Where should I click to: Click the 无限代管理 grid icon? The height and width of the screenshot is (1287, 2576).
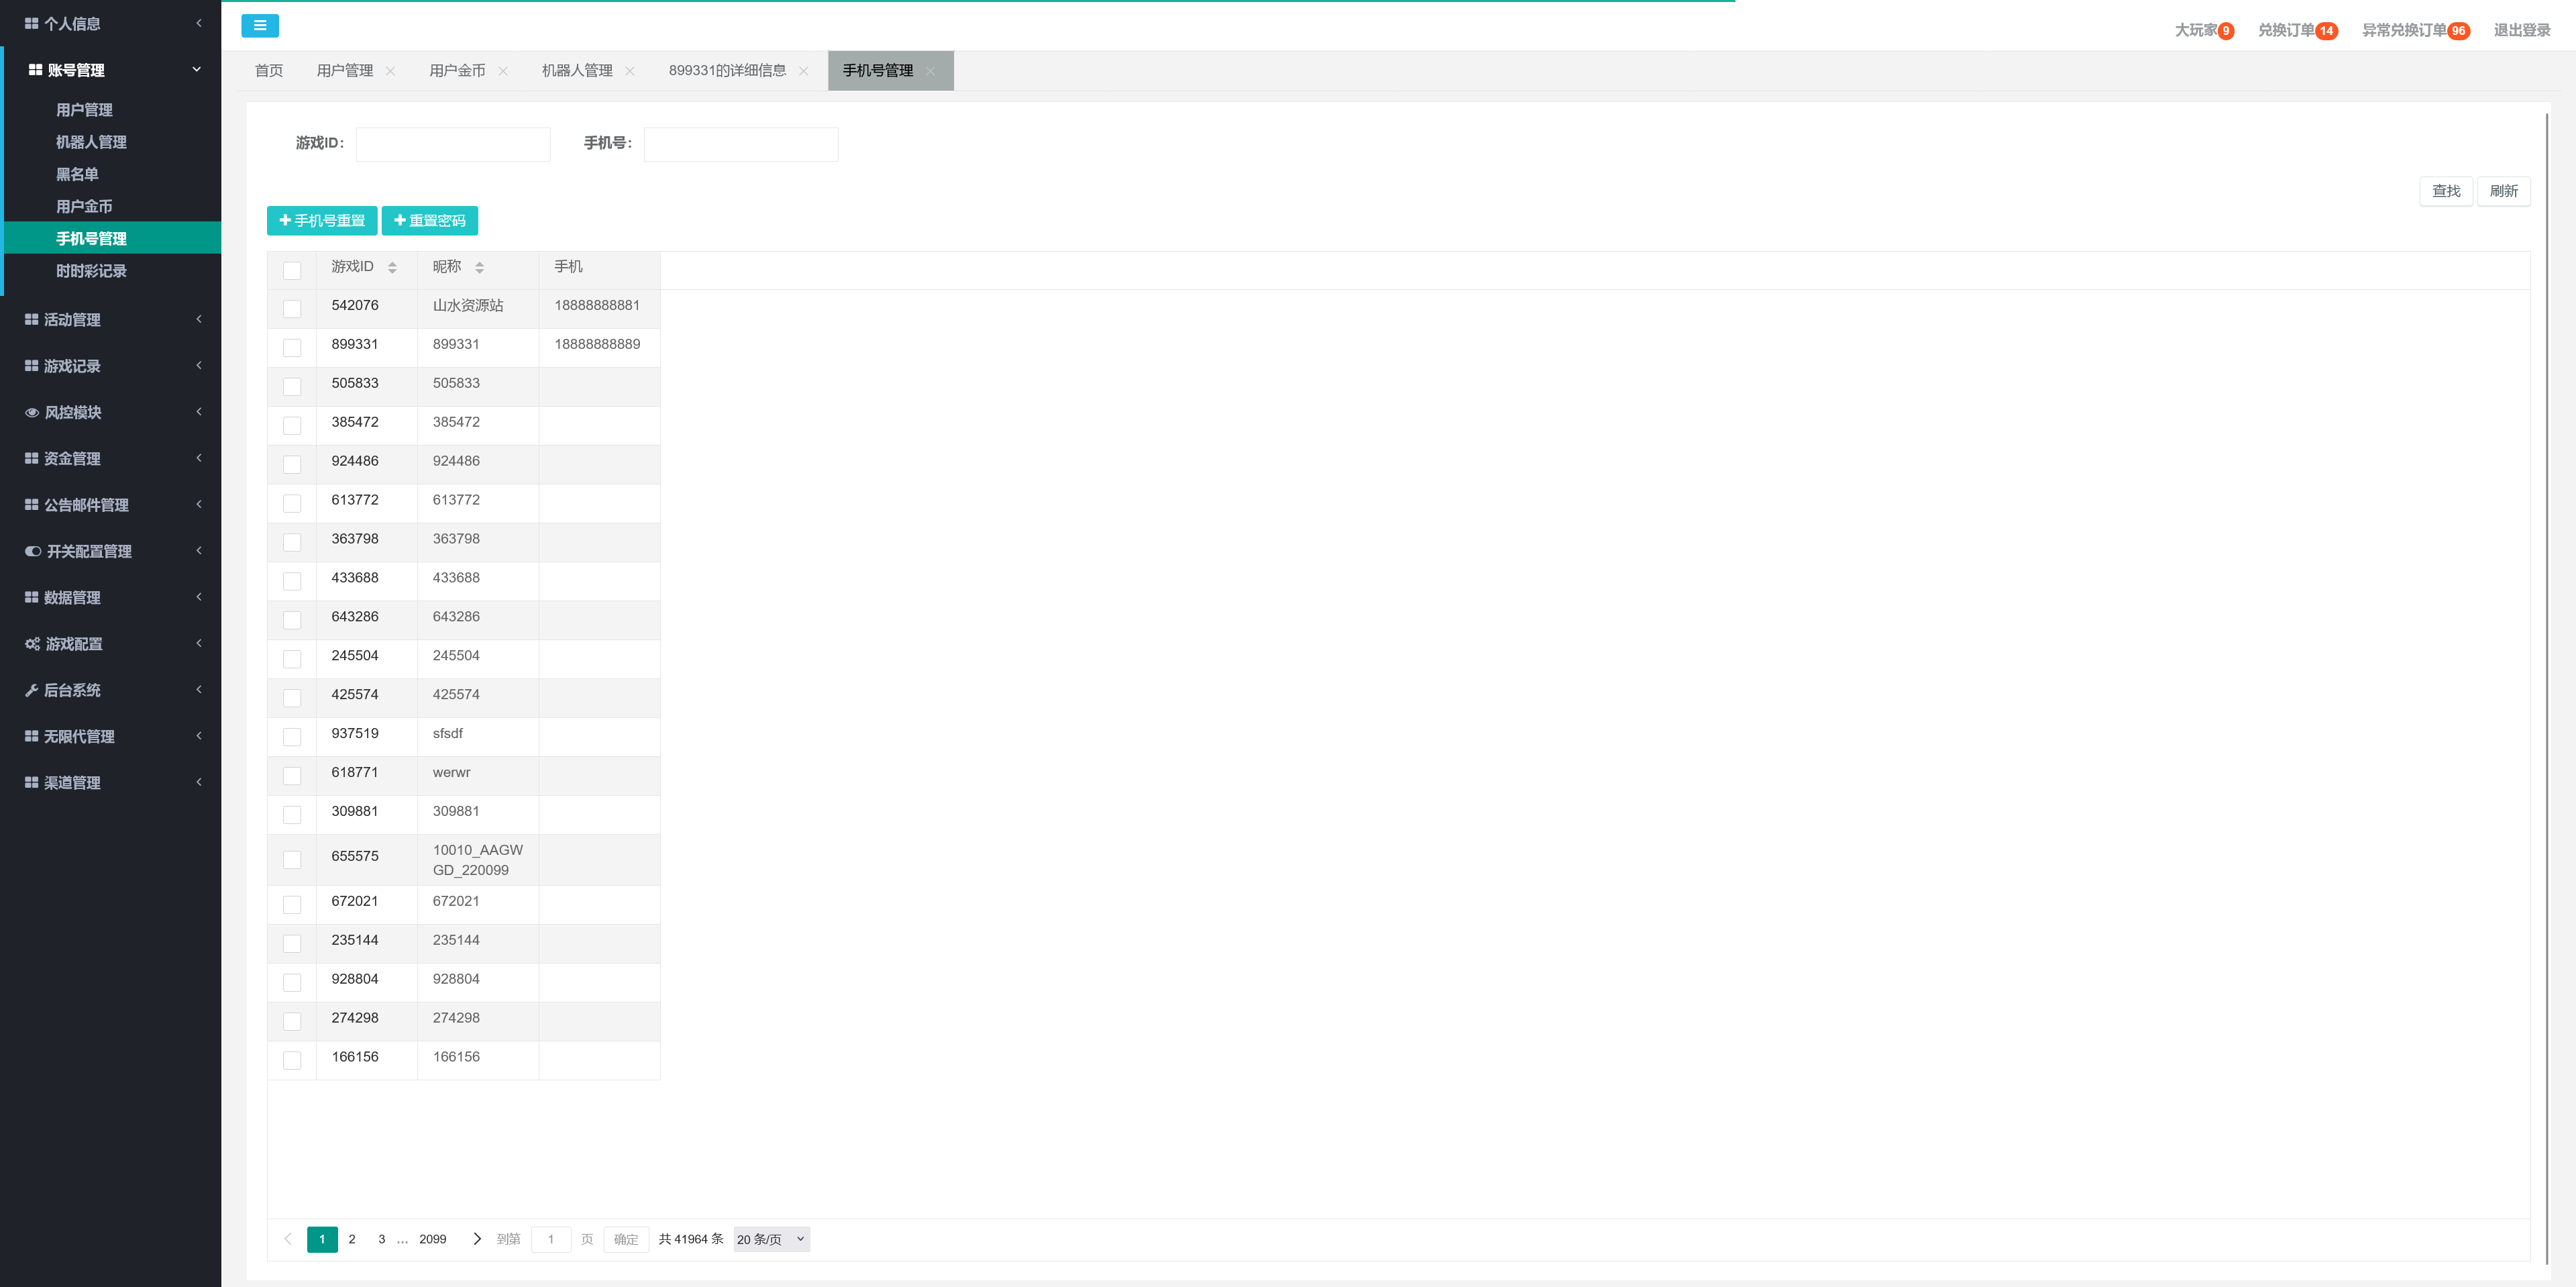pyautogui.click(x=31, y=736)
